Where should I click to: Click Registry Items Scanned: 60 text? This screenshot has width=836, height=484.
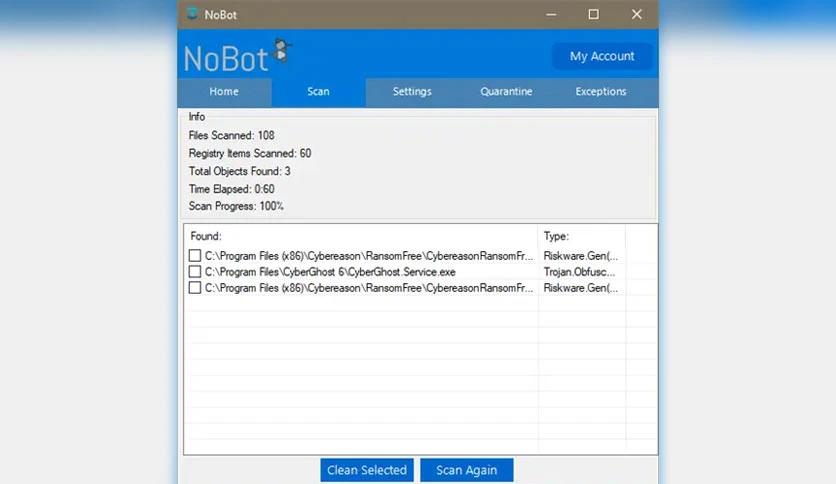(x=250, y=154)
